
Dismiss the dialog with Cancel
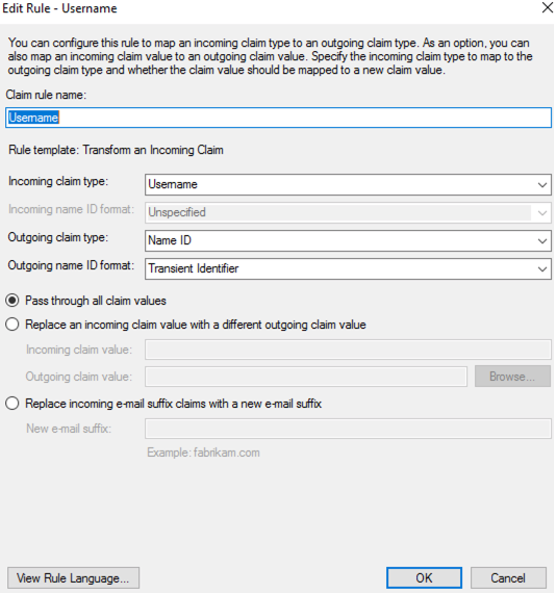coord(508,578)
